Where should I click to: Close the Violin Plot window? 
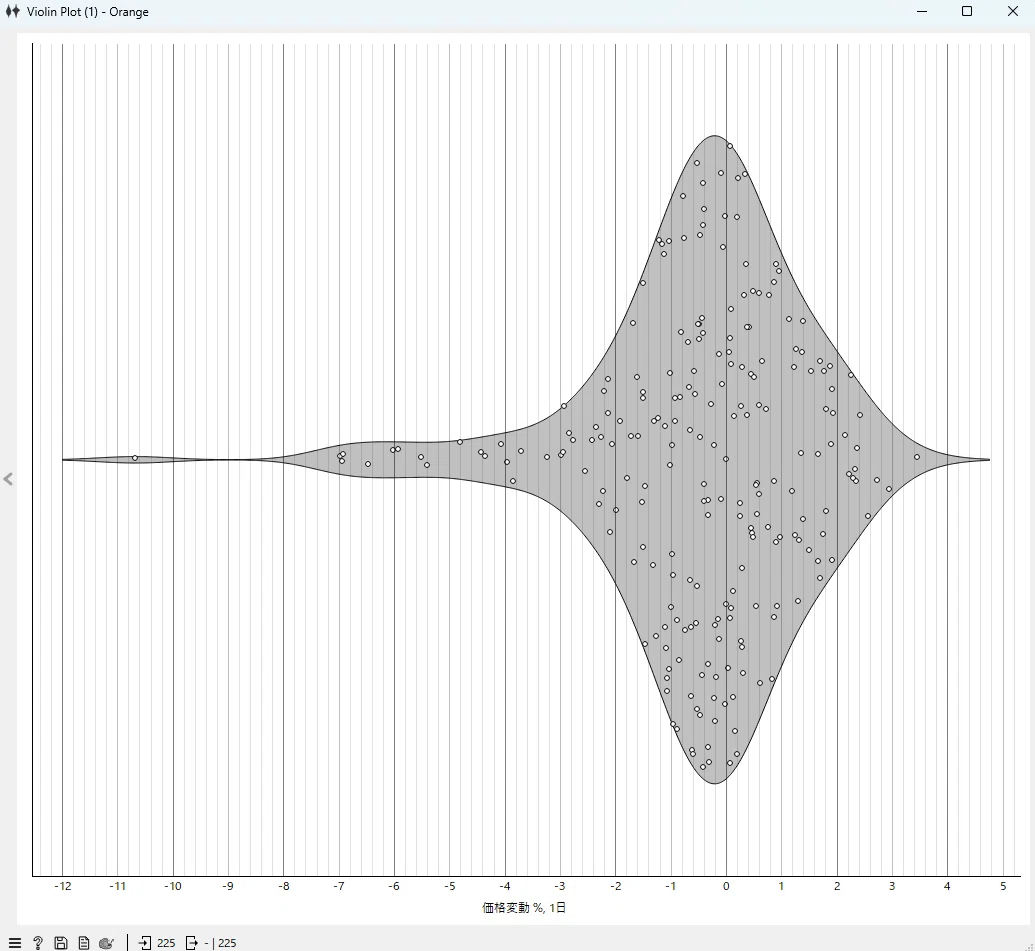pos(1013,11)
